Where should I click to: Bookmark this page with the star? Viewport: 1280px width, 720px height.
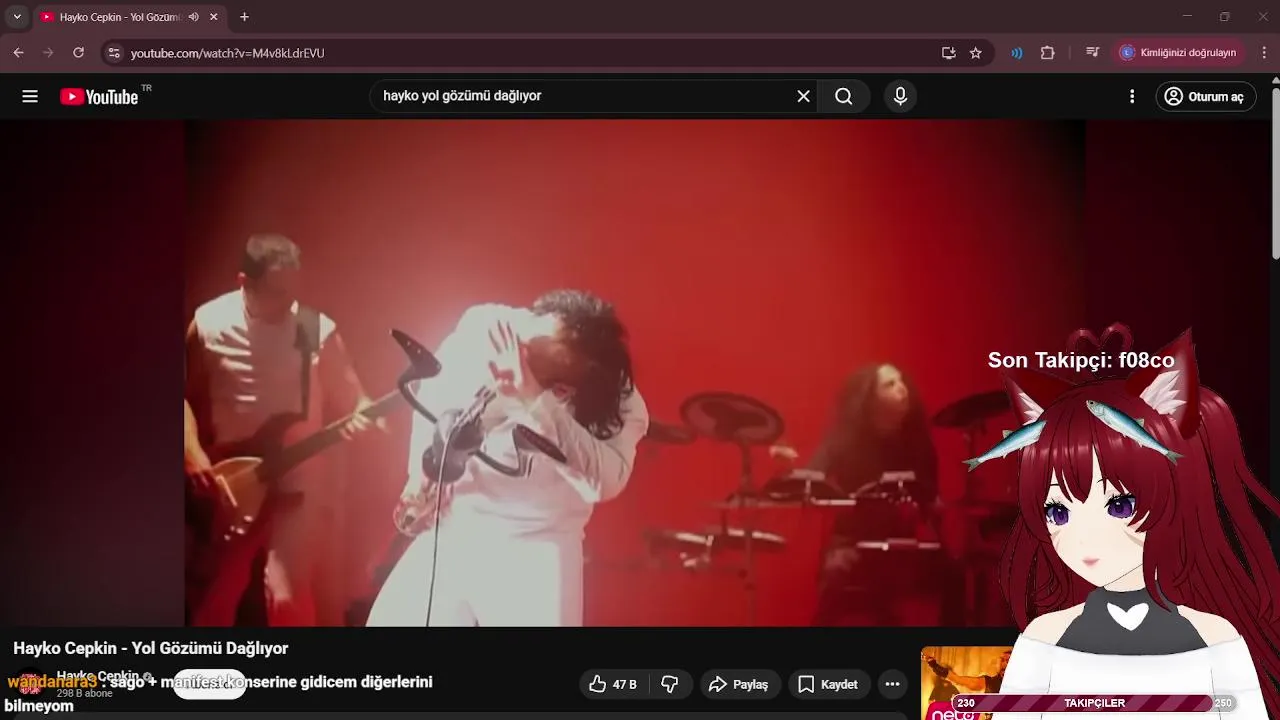click(976, 53)
